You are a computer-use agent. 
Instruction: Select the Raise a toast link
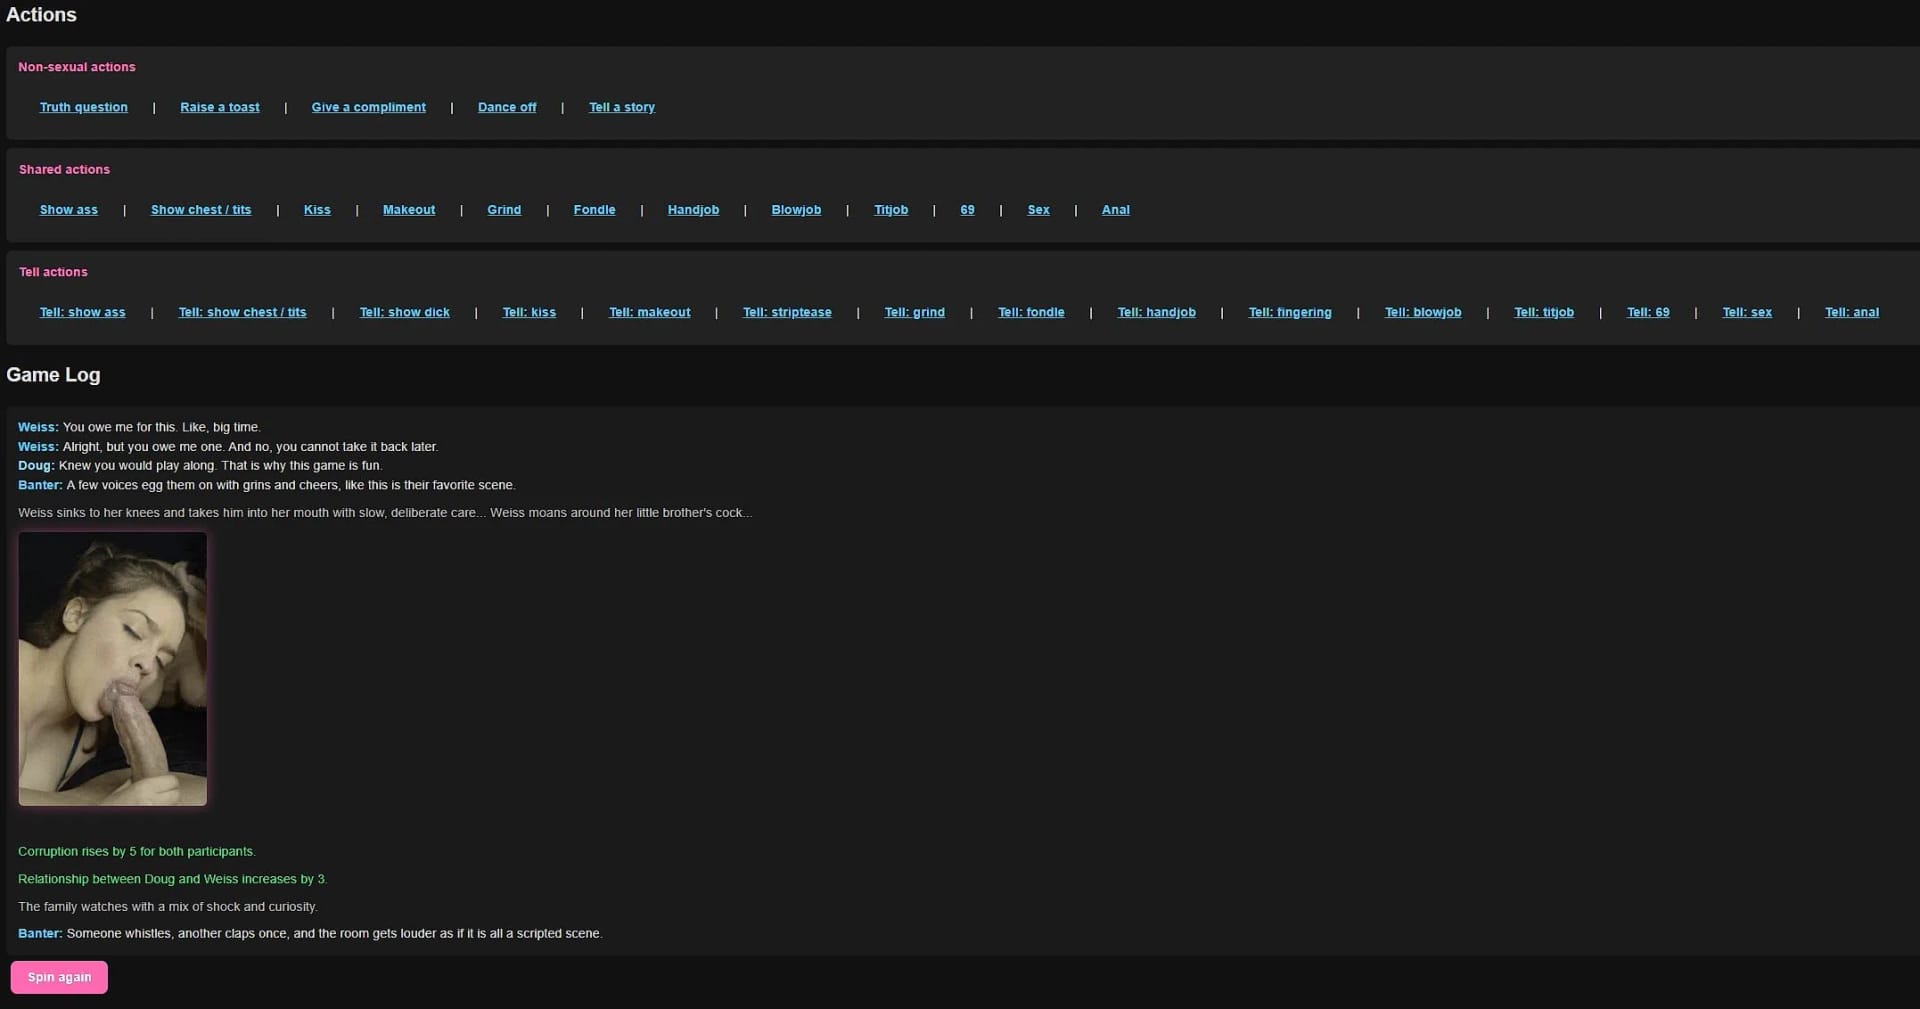[x=220, y=107]
